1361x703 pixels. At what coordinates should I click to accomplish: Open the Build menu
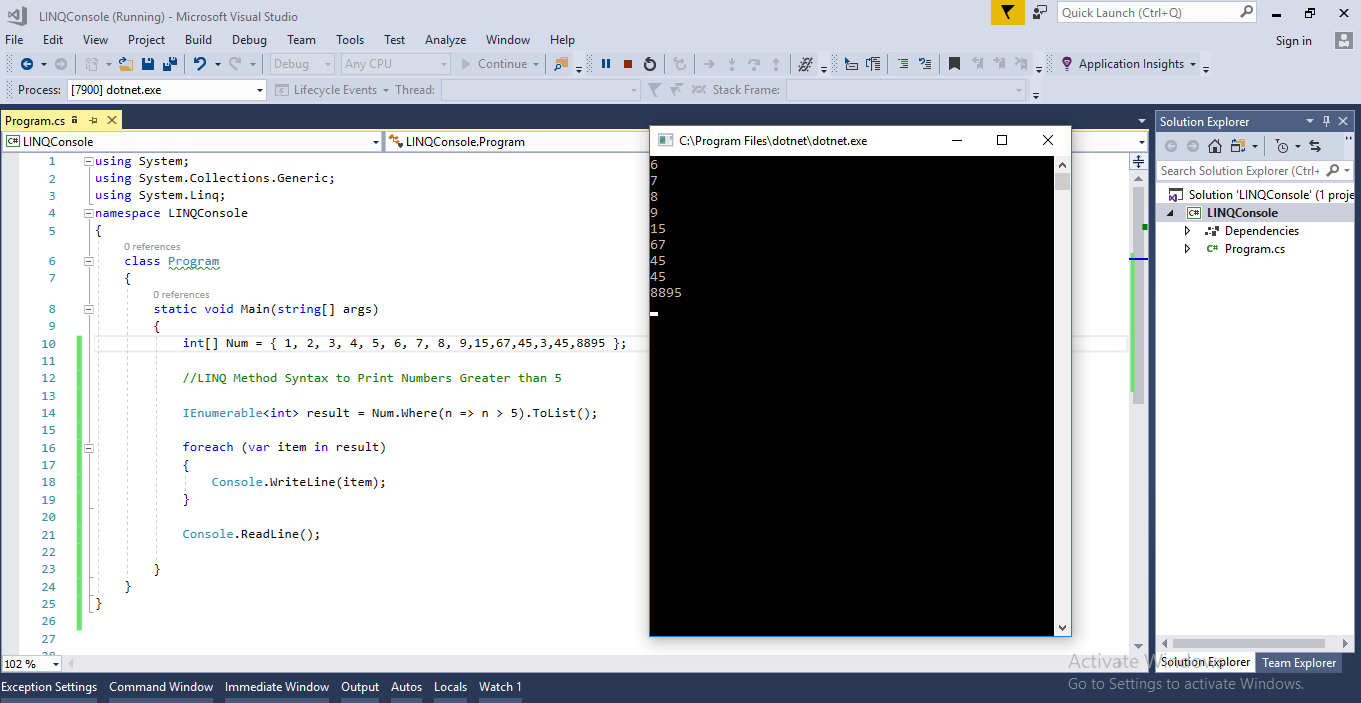point(198,40)
